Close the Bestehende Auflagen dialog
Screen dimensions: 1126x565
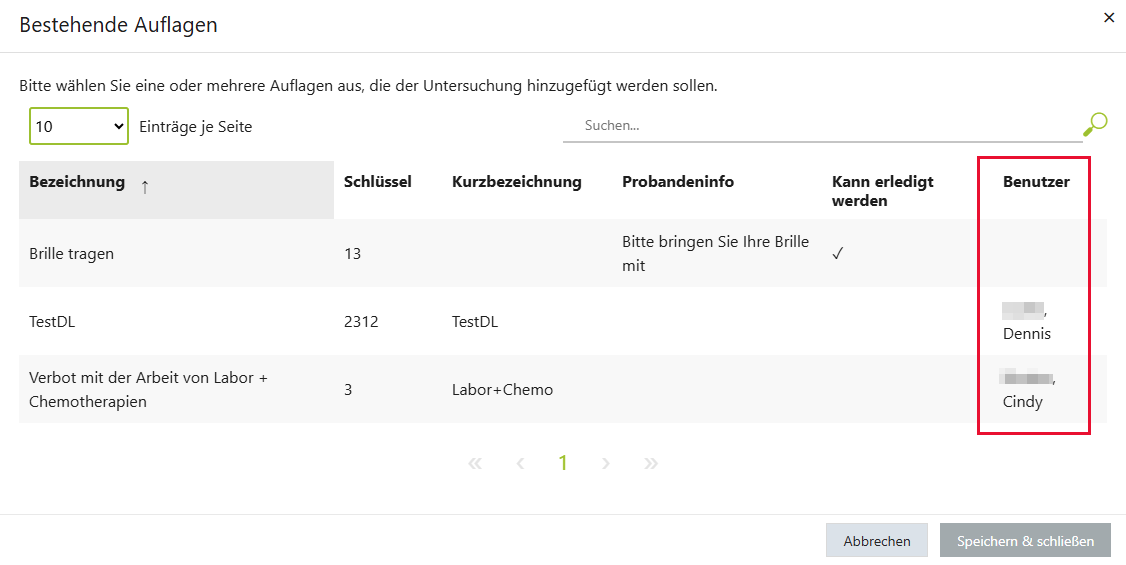[1109, 19]
